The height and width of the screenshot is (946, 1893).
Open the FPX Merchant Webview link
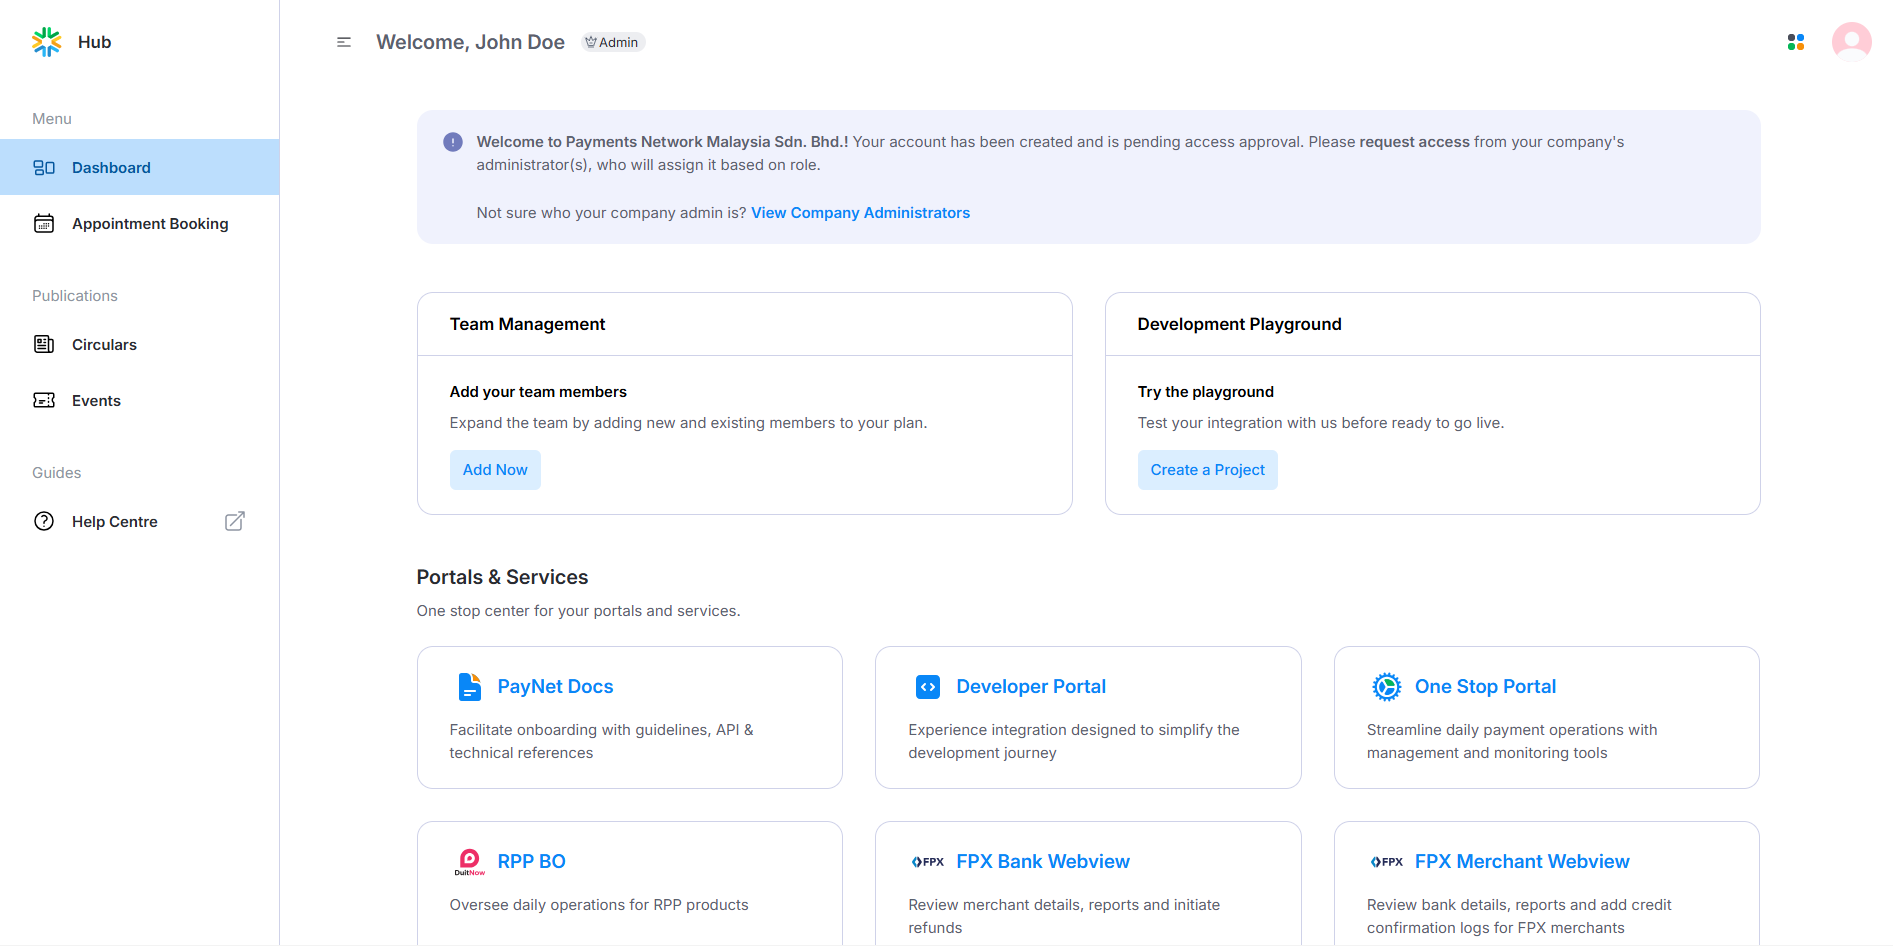click(1521, 862)
